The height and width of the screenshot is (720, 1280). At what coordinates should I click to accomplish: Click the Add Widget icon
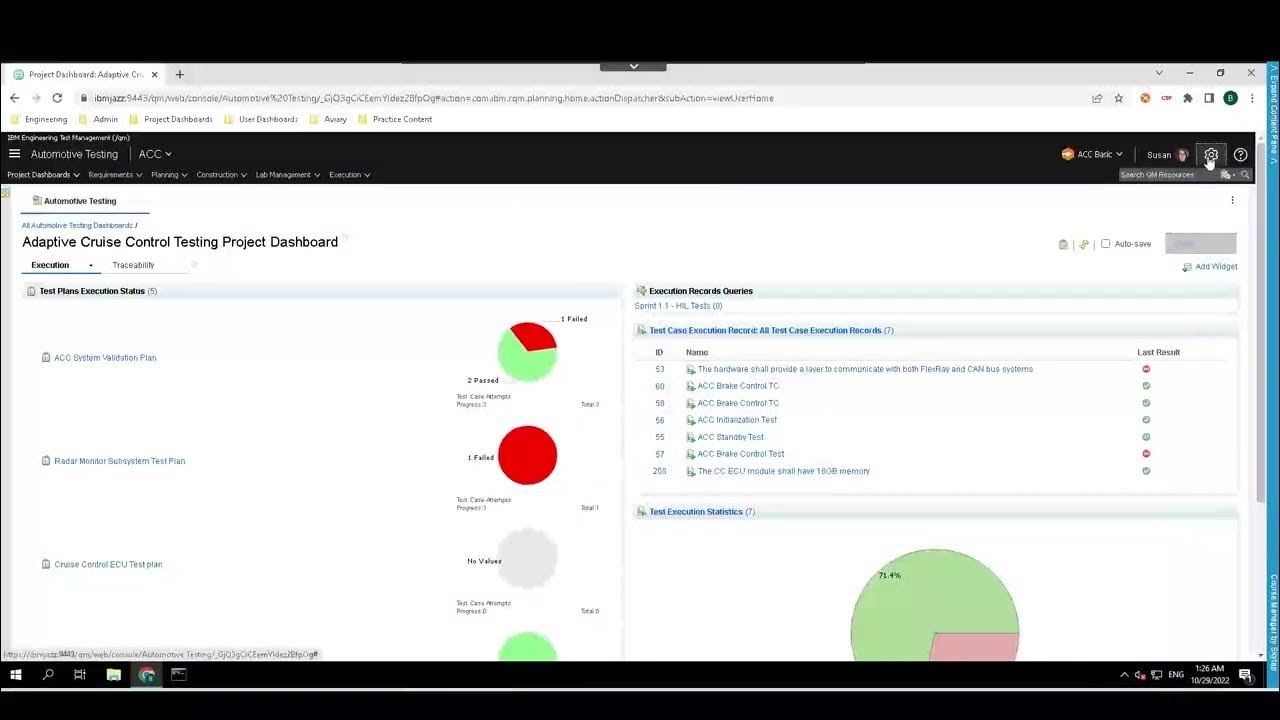(x=1187, y=267)
